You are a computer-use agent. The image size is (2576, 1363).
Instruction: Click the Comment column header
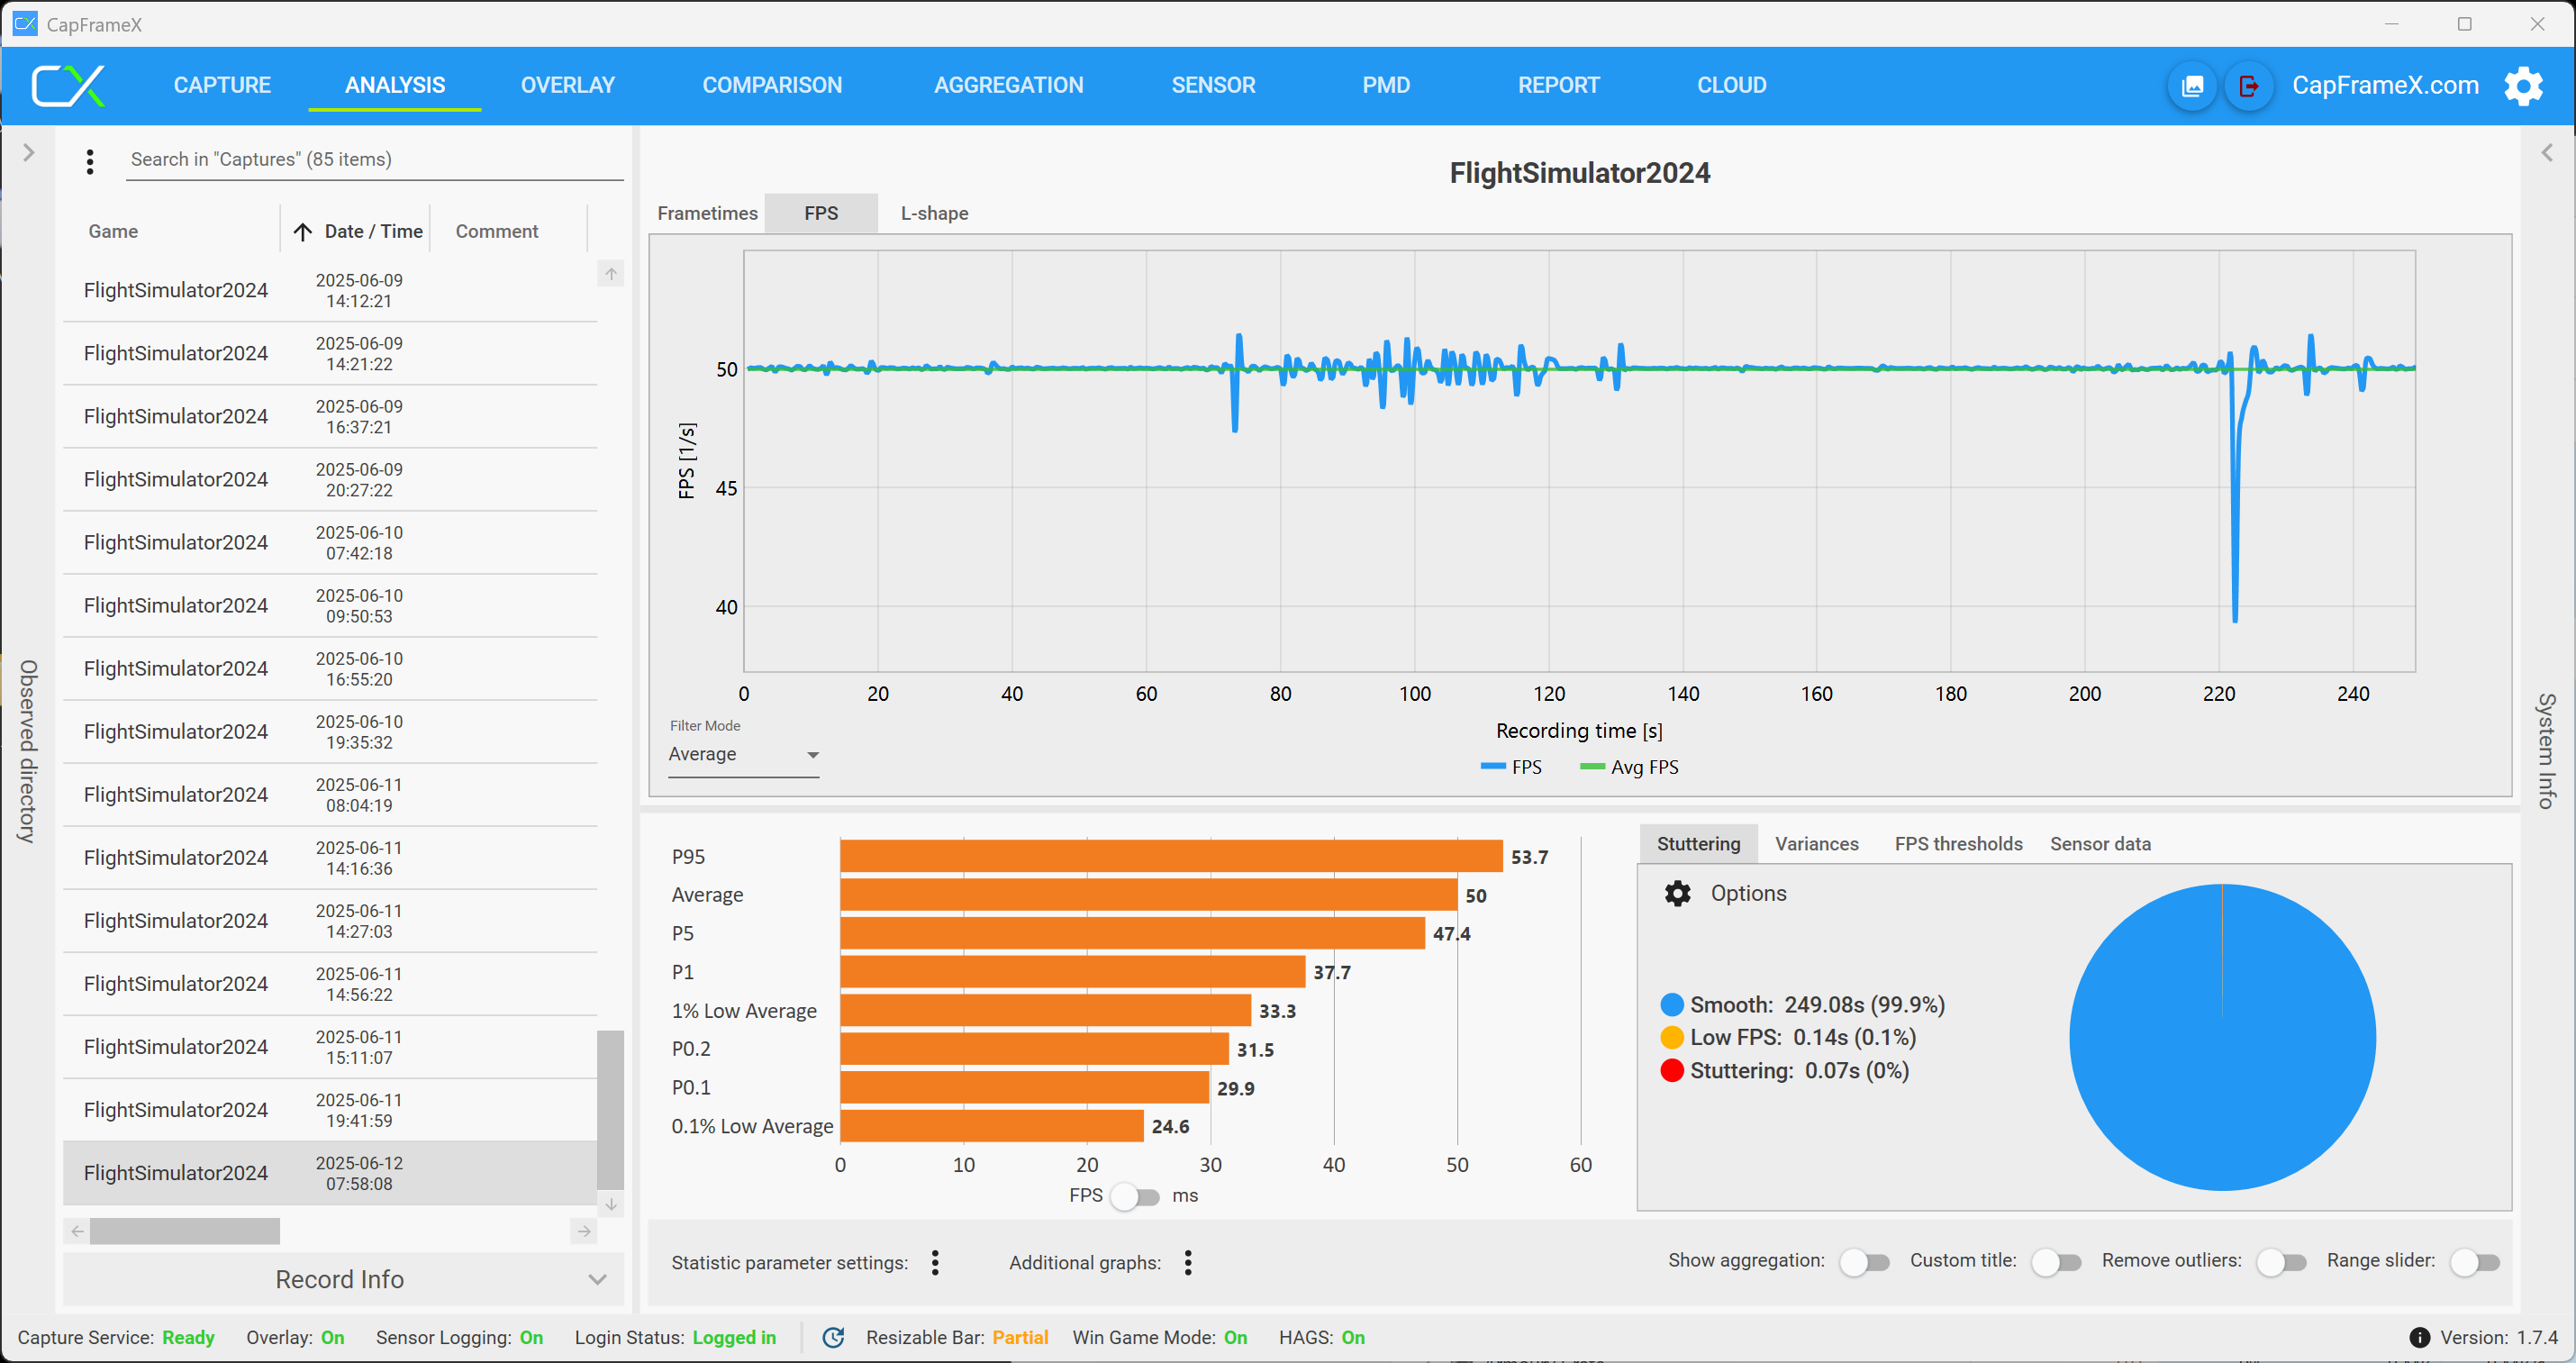point(497,232)
